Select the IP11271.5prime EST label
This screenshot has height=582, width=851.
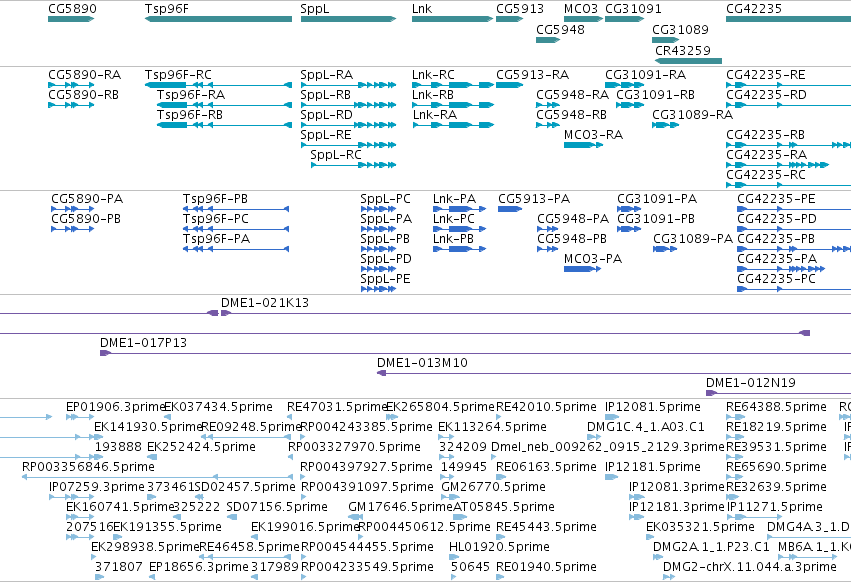tap(775, 507)
